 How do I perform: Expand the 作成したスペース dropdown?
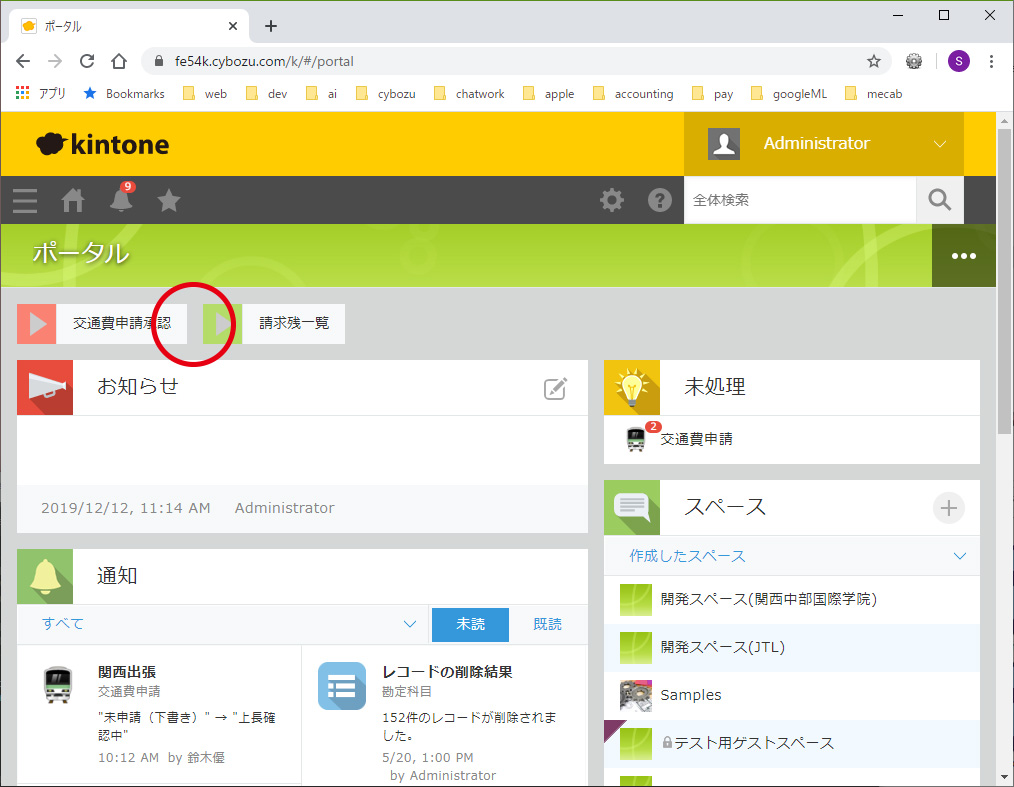(x=960, y=556)
